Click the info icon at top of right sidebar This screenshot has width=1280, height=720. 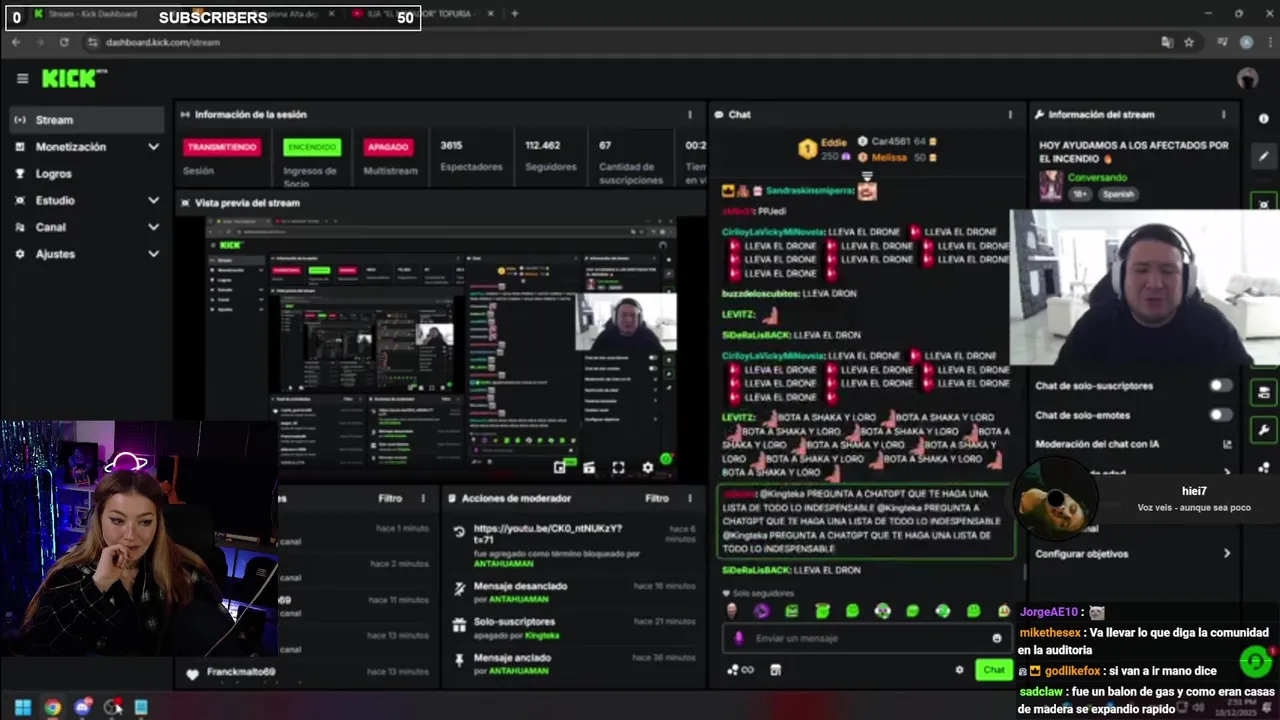pyautogui.click(x=1264, y=118)
